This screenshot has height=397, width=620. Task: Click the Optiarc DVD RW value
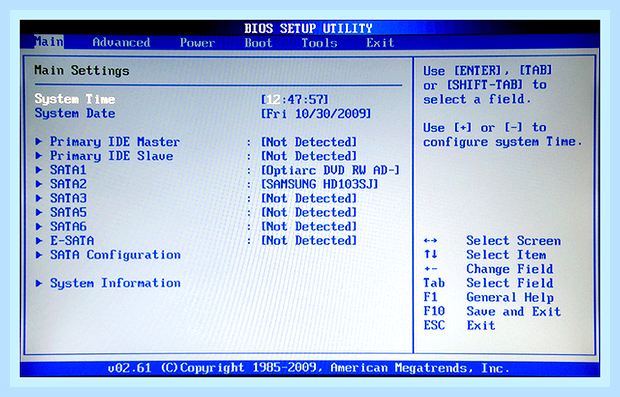pyautogui.click(x=331, y=170)
